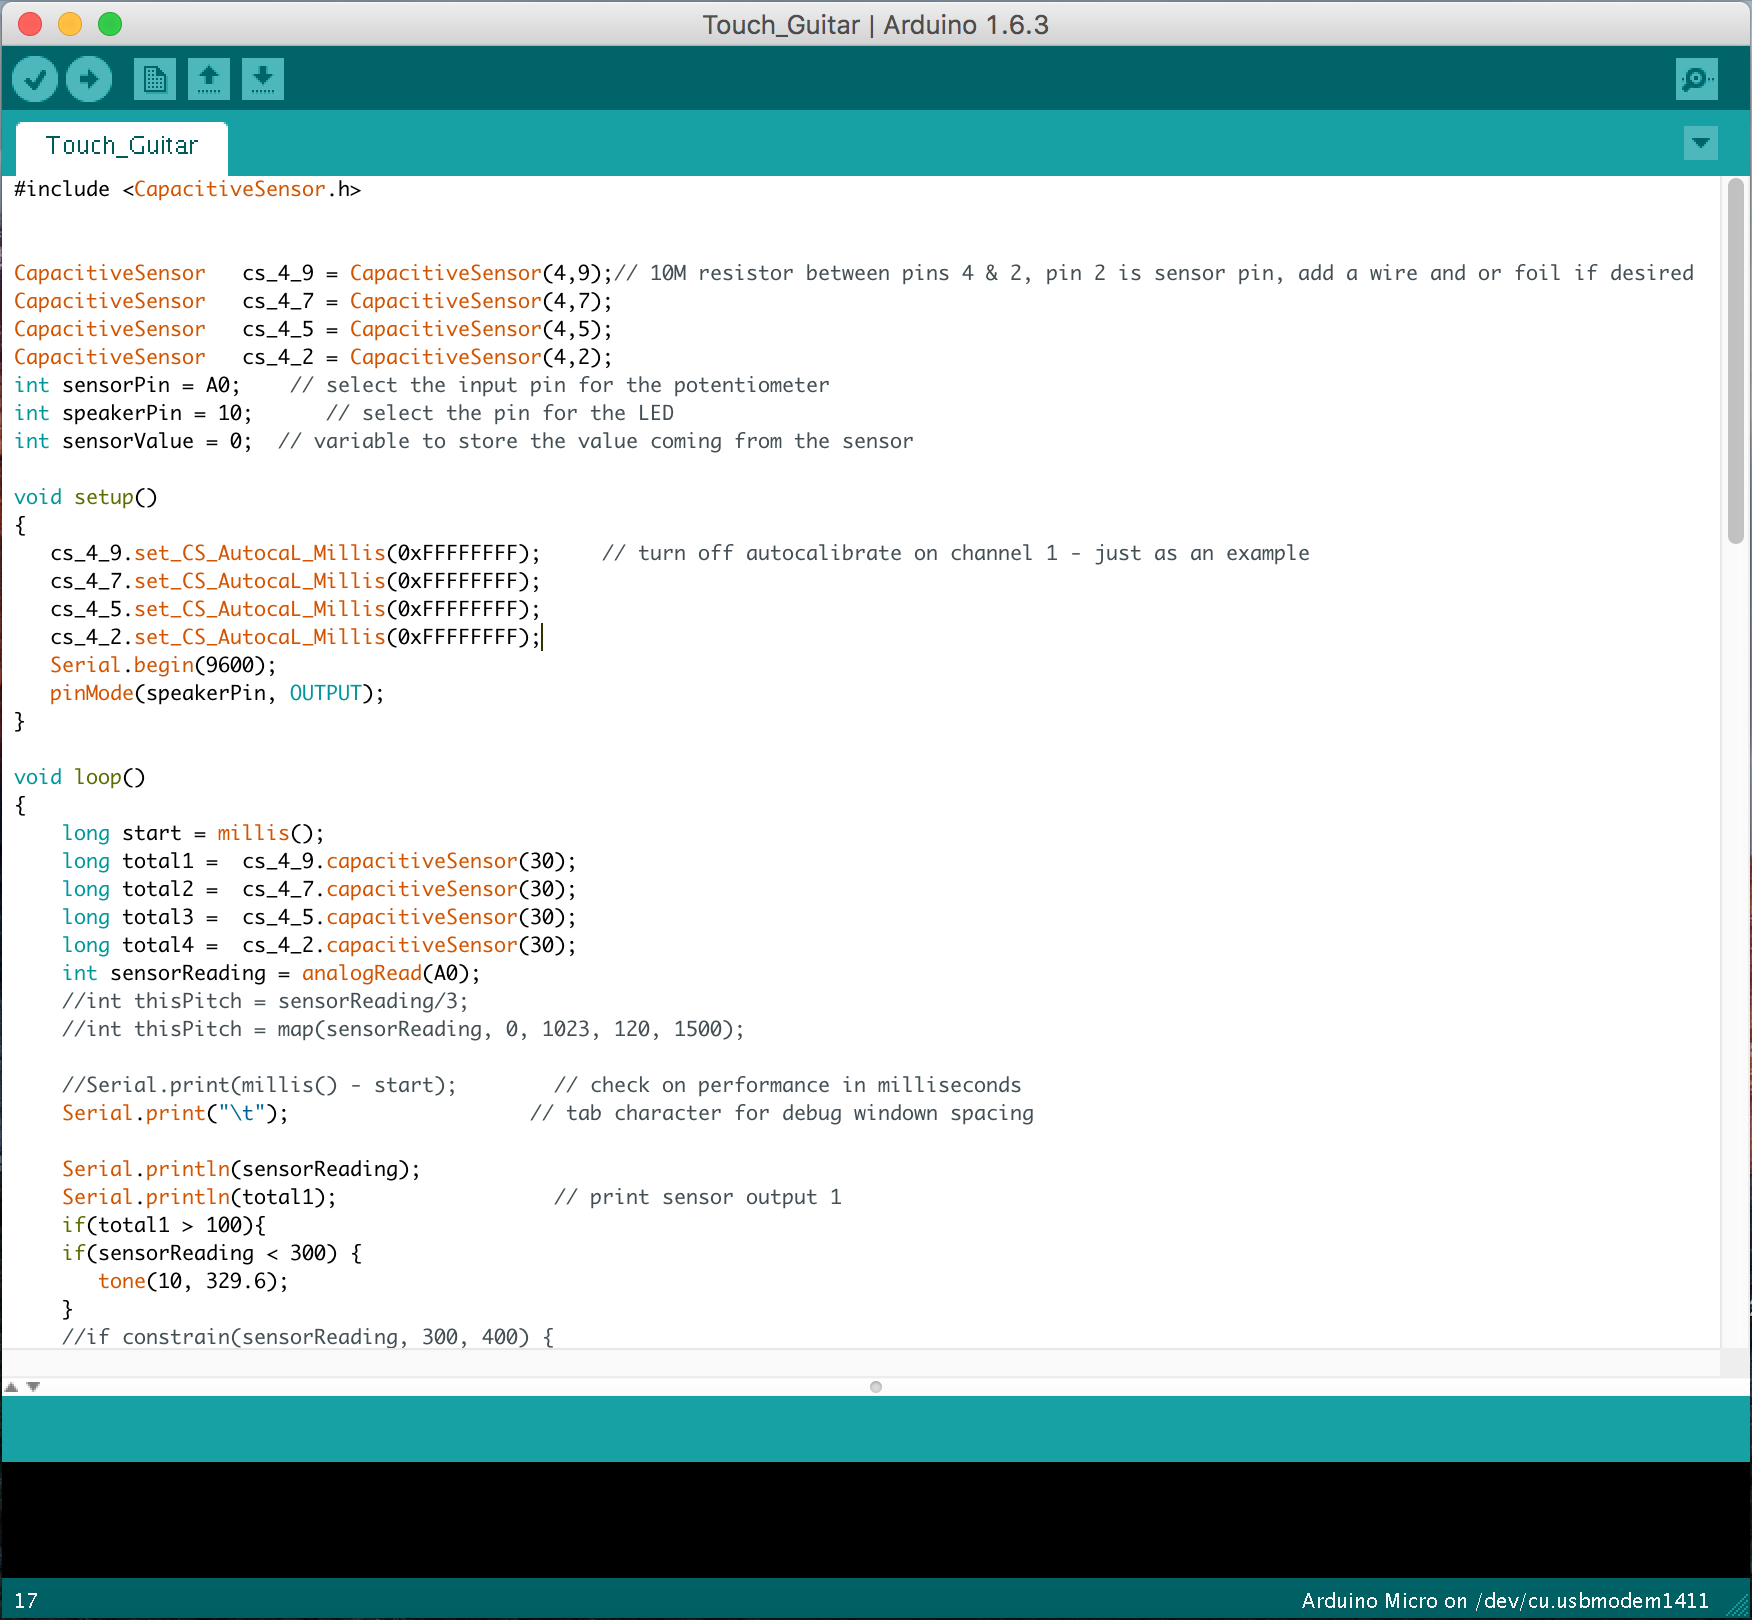Click the 10M resistor comment

(1154, 273)
